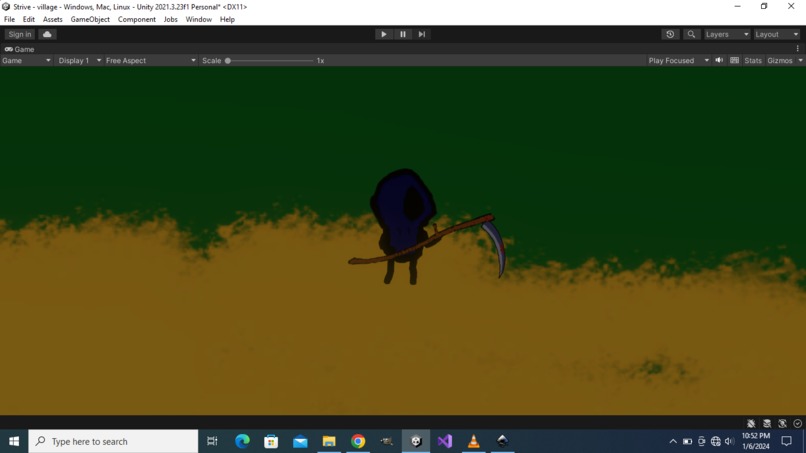This screenshot has width=806, height=453.
Task: Open Visual Studio from taskbar
Action: point(445,441)
